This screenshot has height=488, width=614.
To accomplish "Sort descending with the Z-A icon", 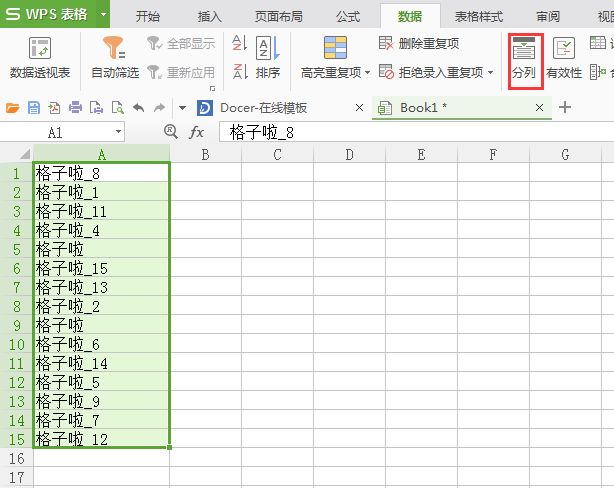I will coord(239,72).
